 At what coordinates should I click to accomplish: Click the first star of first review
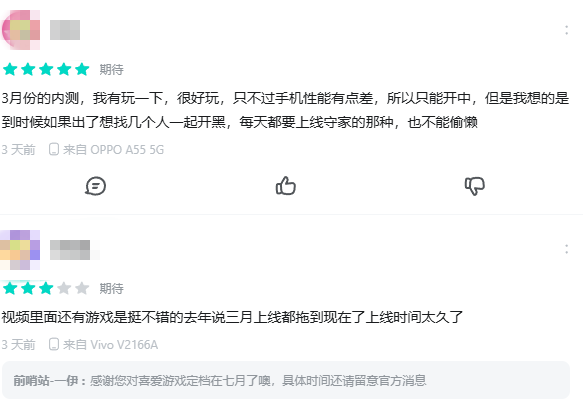[10, 69]
